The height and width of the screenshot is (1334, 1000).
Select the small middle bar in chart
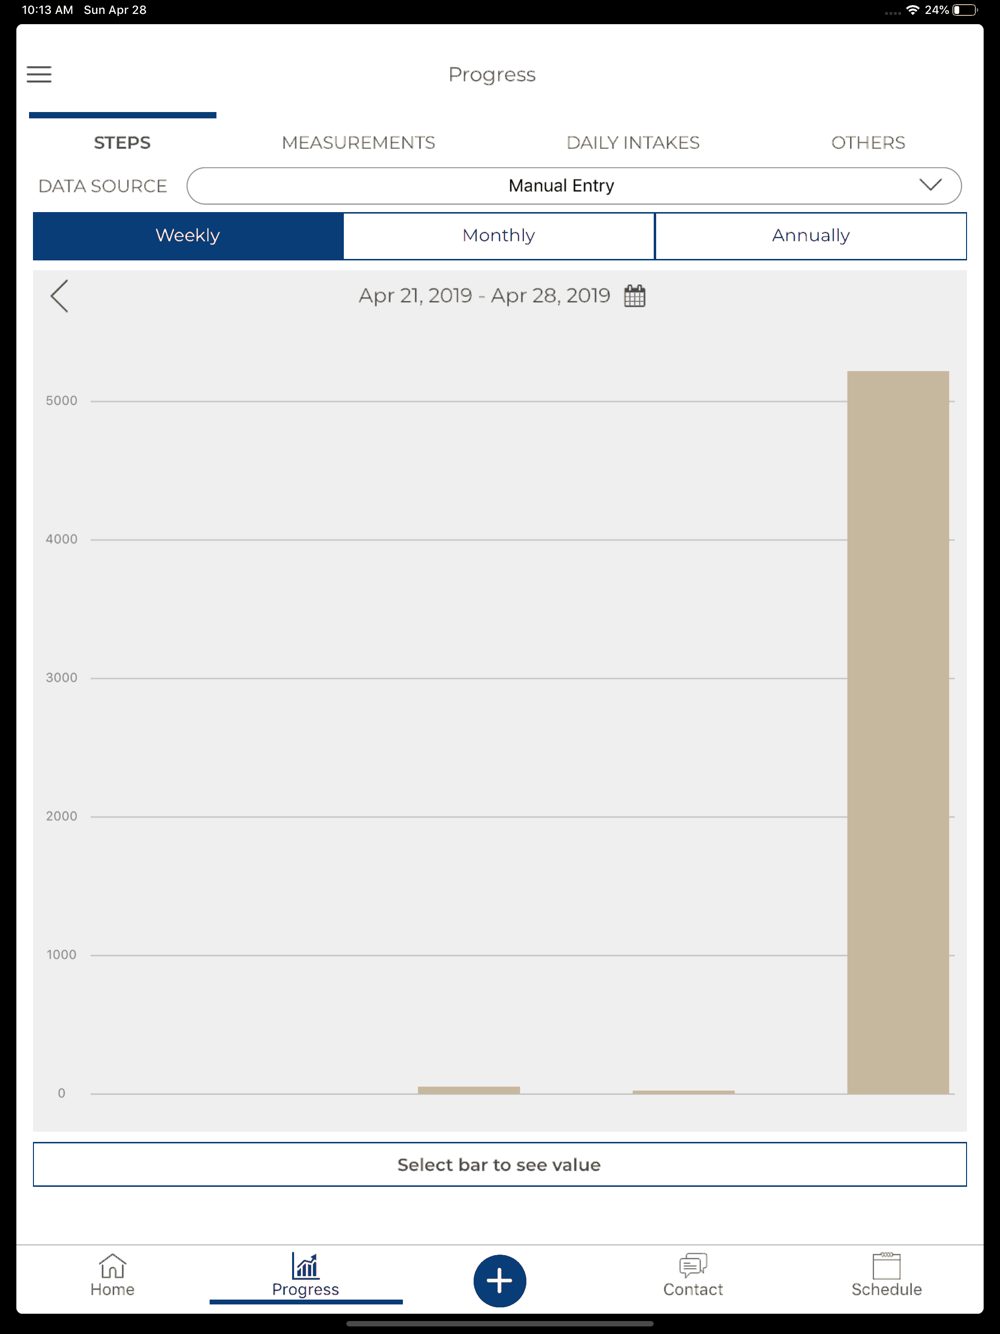point(469,1090)
